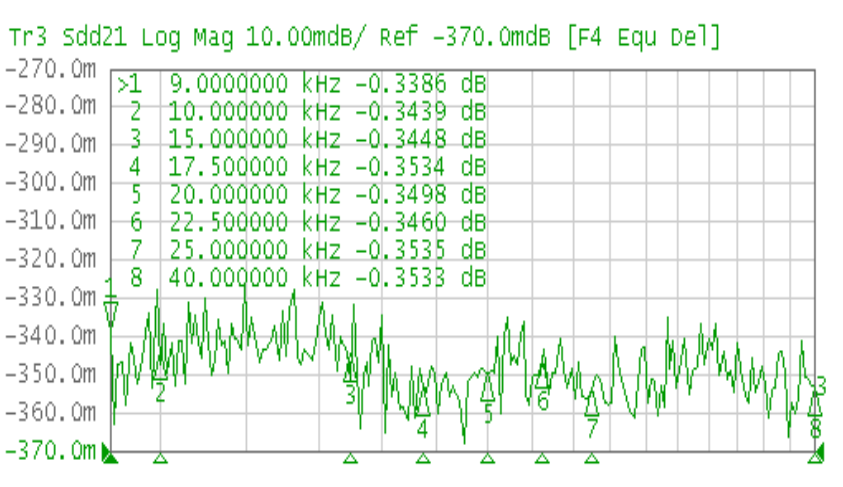Select the 22.500000 kHz marker 6 table row

300,221
